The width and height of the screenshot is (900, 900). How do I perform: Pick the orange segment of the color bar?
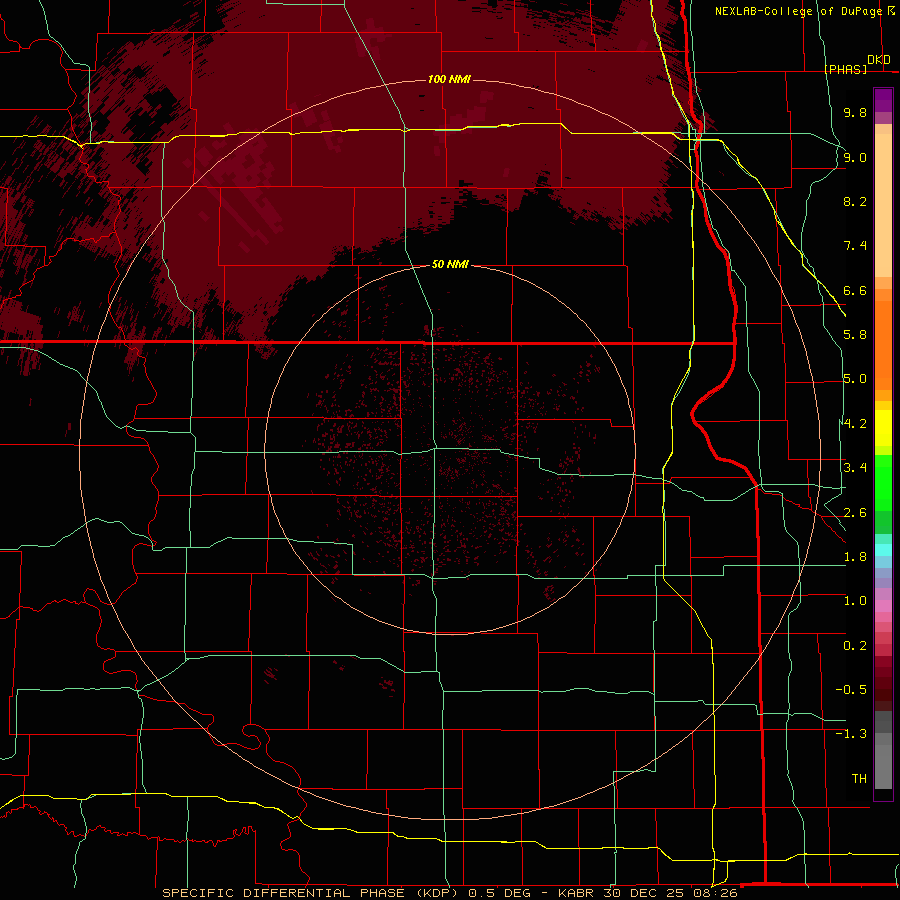click(883, 344)
